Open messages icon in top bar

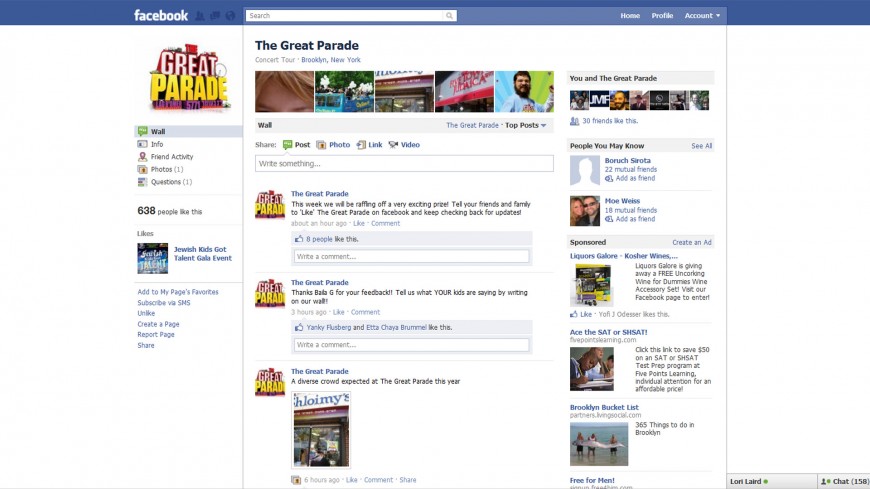coord(215,16)
